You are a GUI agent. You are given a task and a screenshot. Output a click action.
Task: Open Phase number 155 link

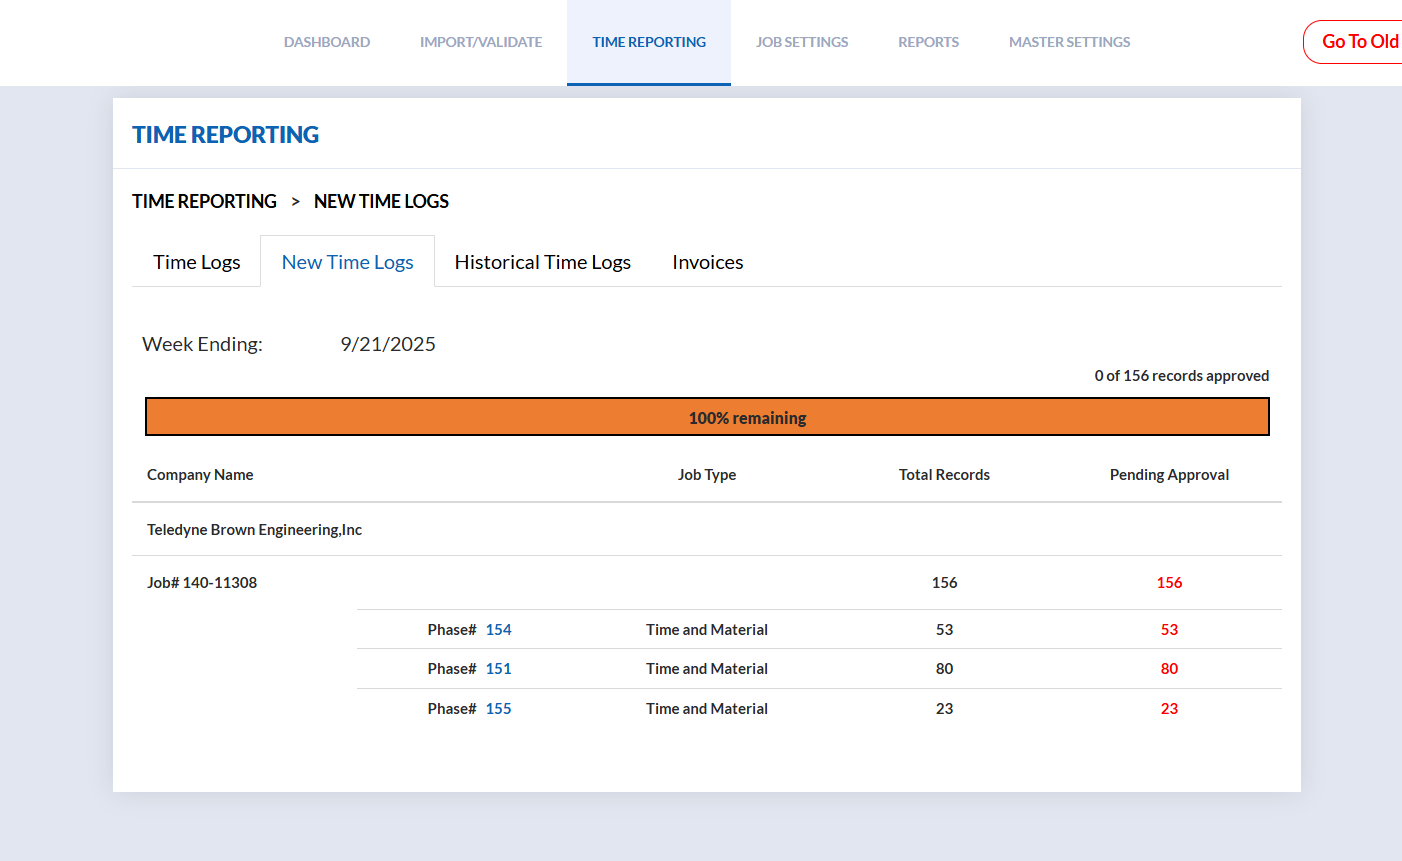point(498,709)
